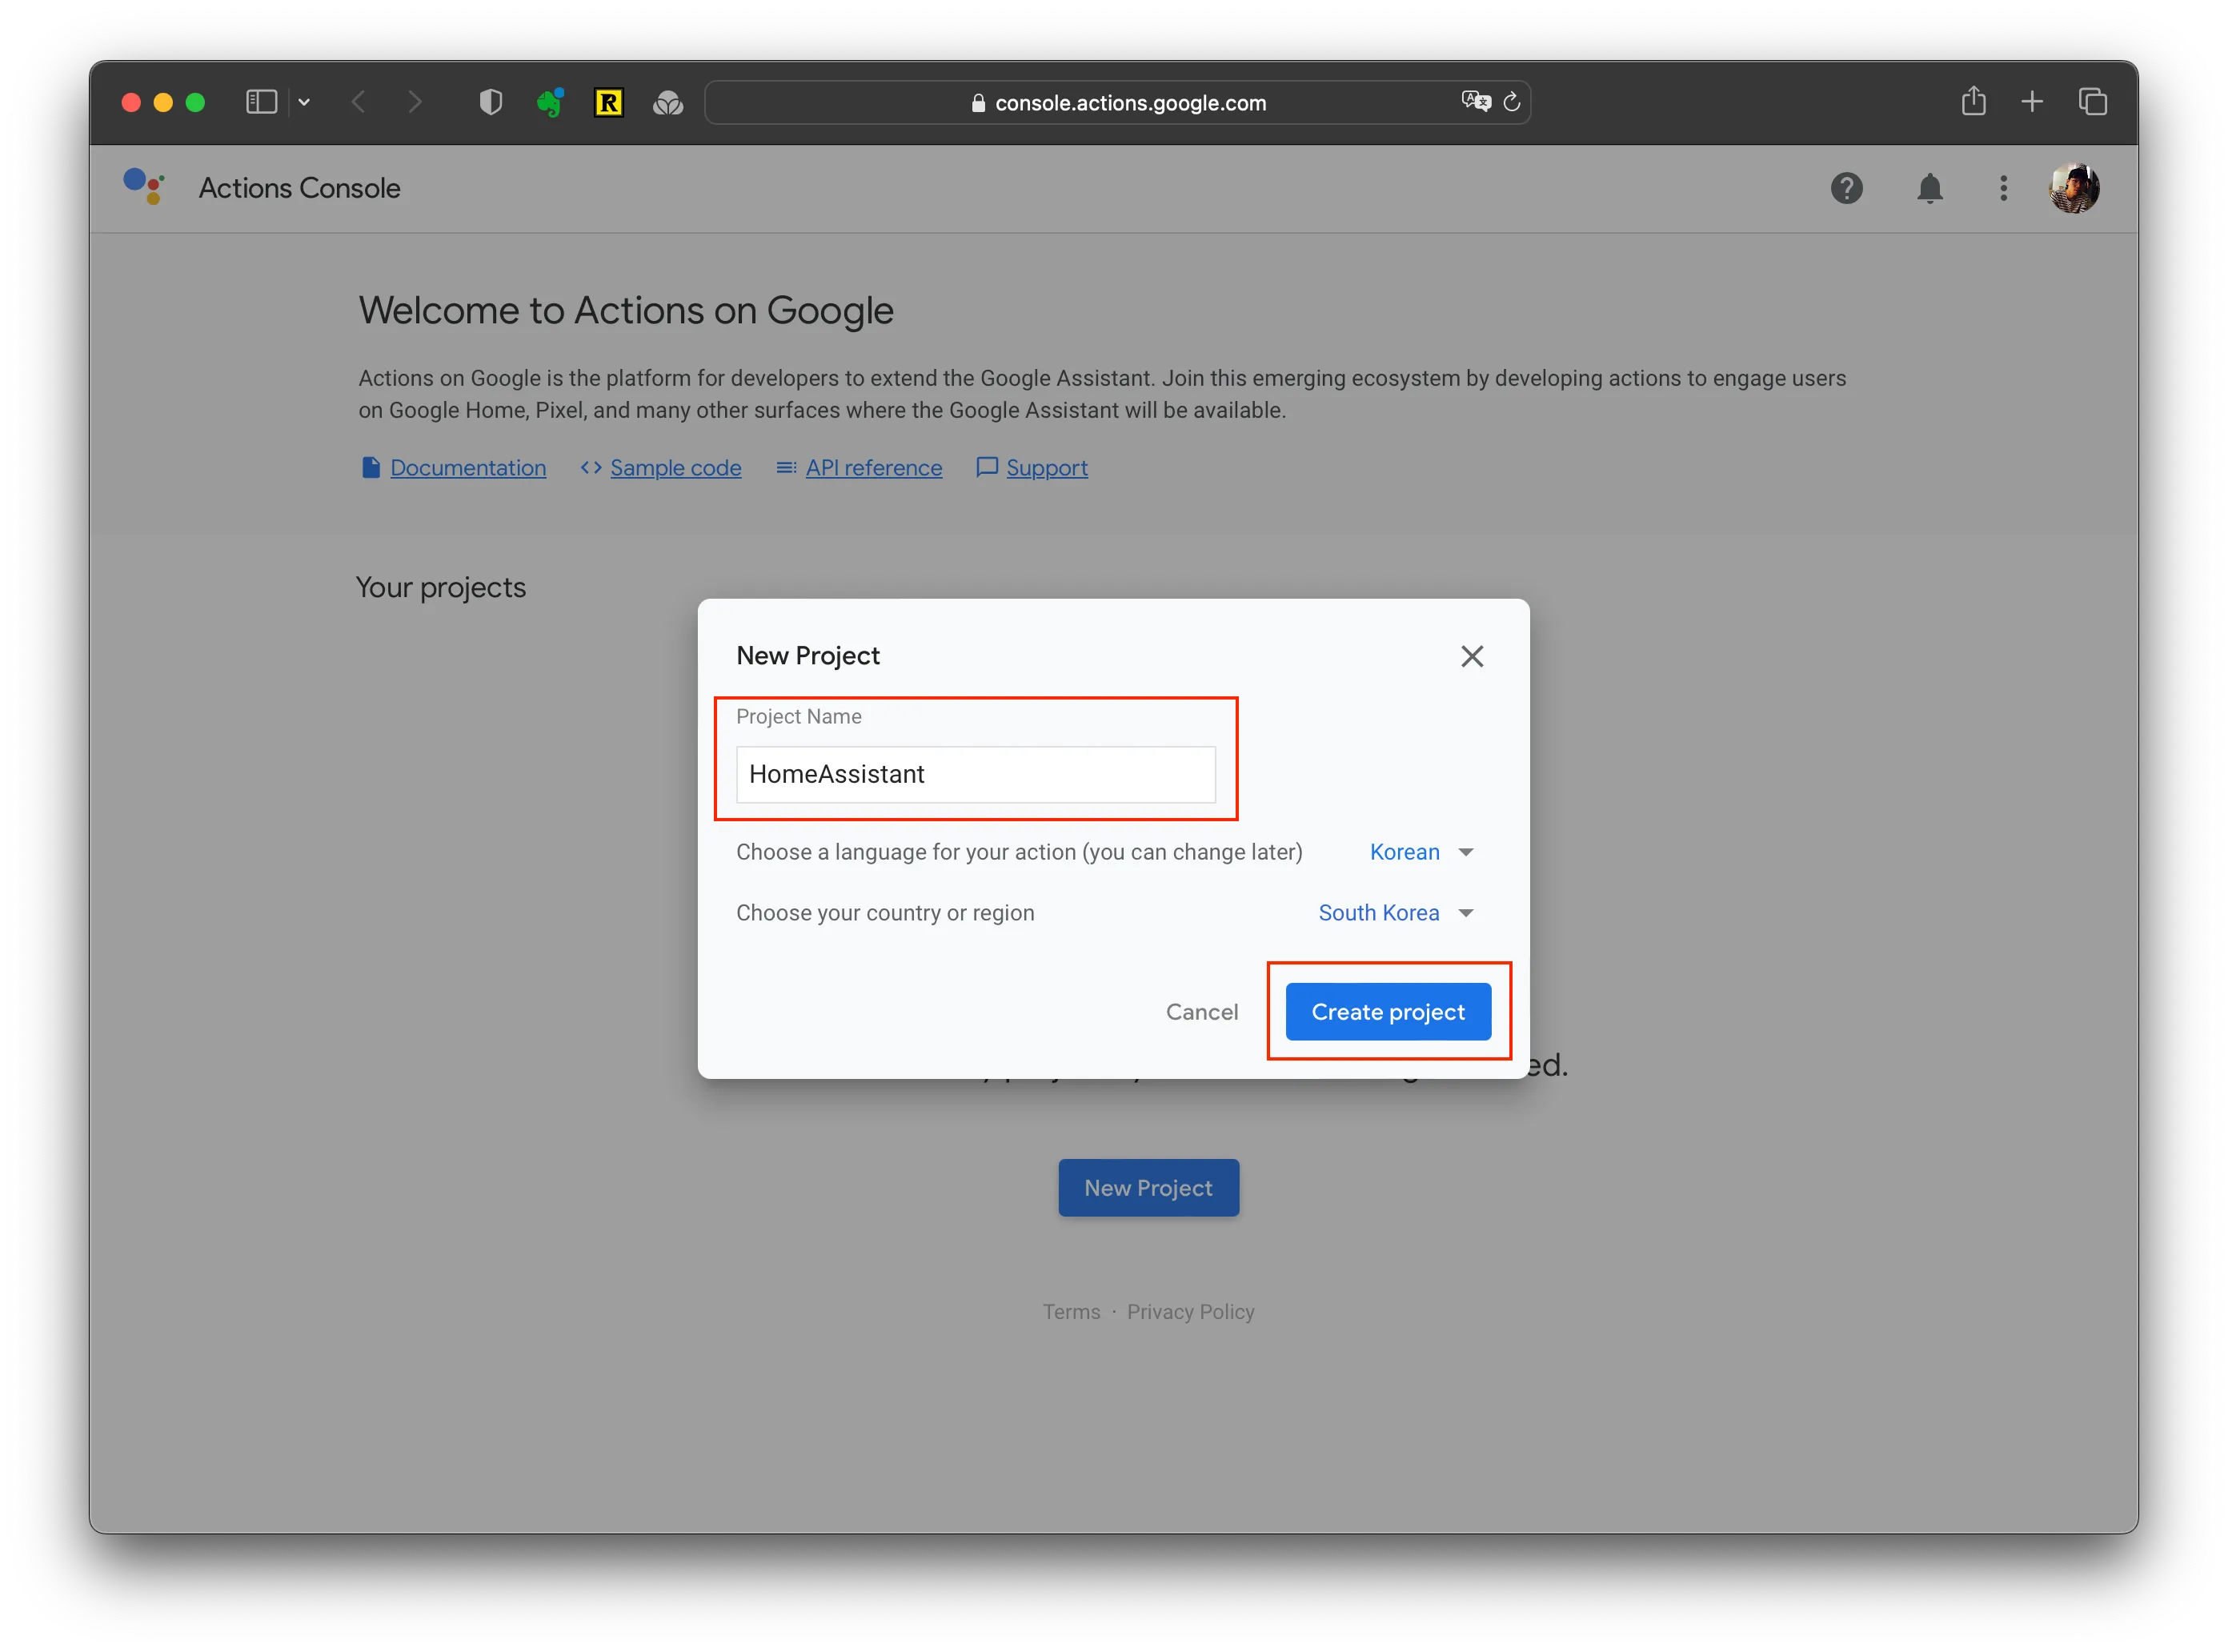Click the yellow minimize window button
The width and height of the screenshot is (2228, 1652).
[163, 102]
